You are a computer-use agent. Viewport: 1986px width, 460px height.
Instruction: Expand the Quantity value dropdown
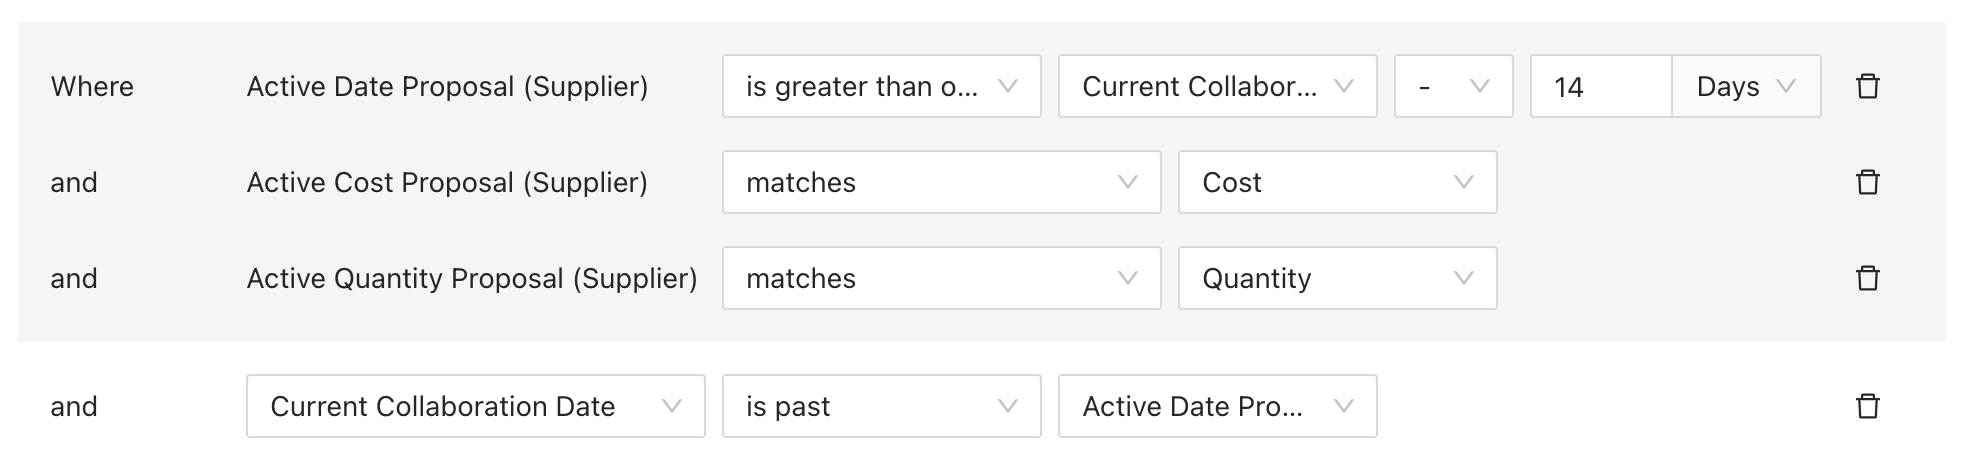pyautogui.click(x=1338, y=278)
